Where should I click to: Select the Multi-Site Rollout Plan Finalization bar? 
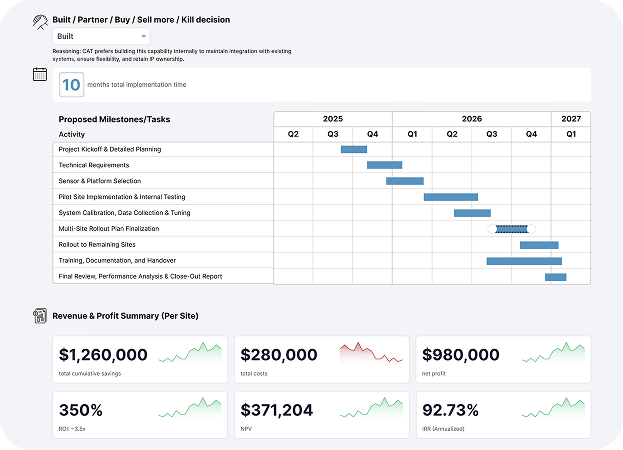(511, 229)
